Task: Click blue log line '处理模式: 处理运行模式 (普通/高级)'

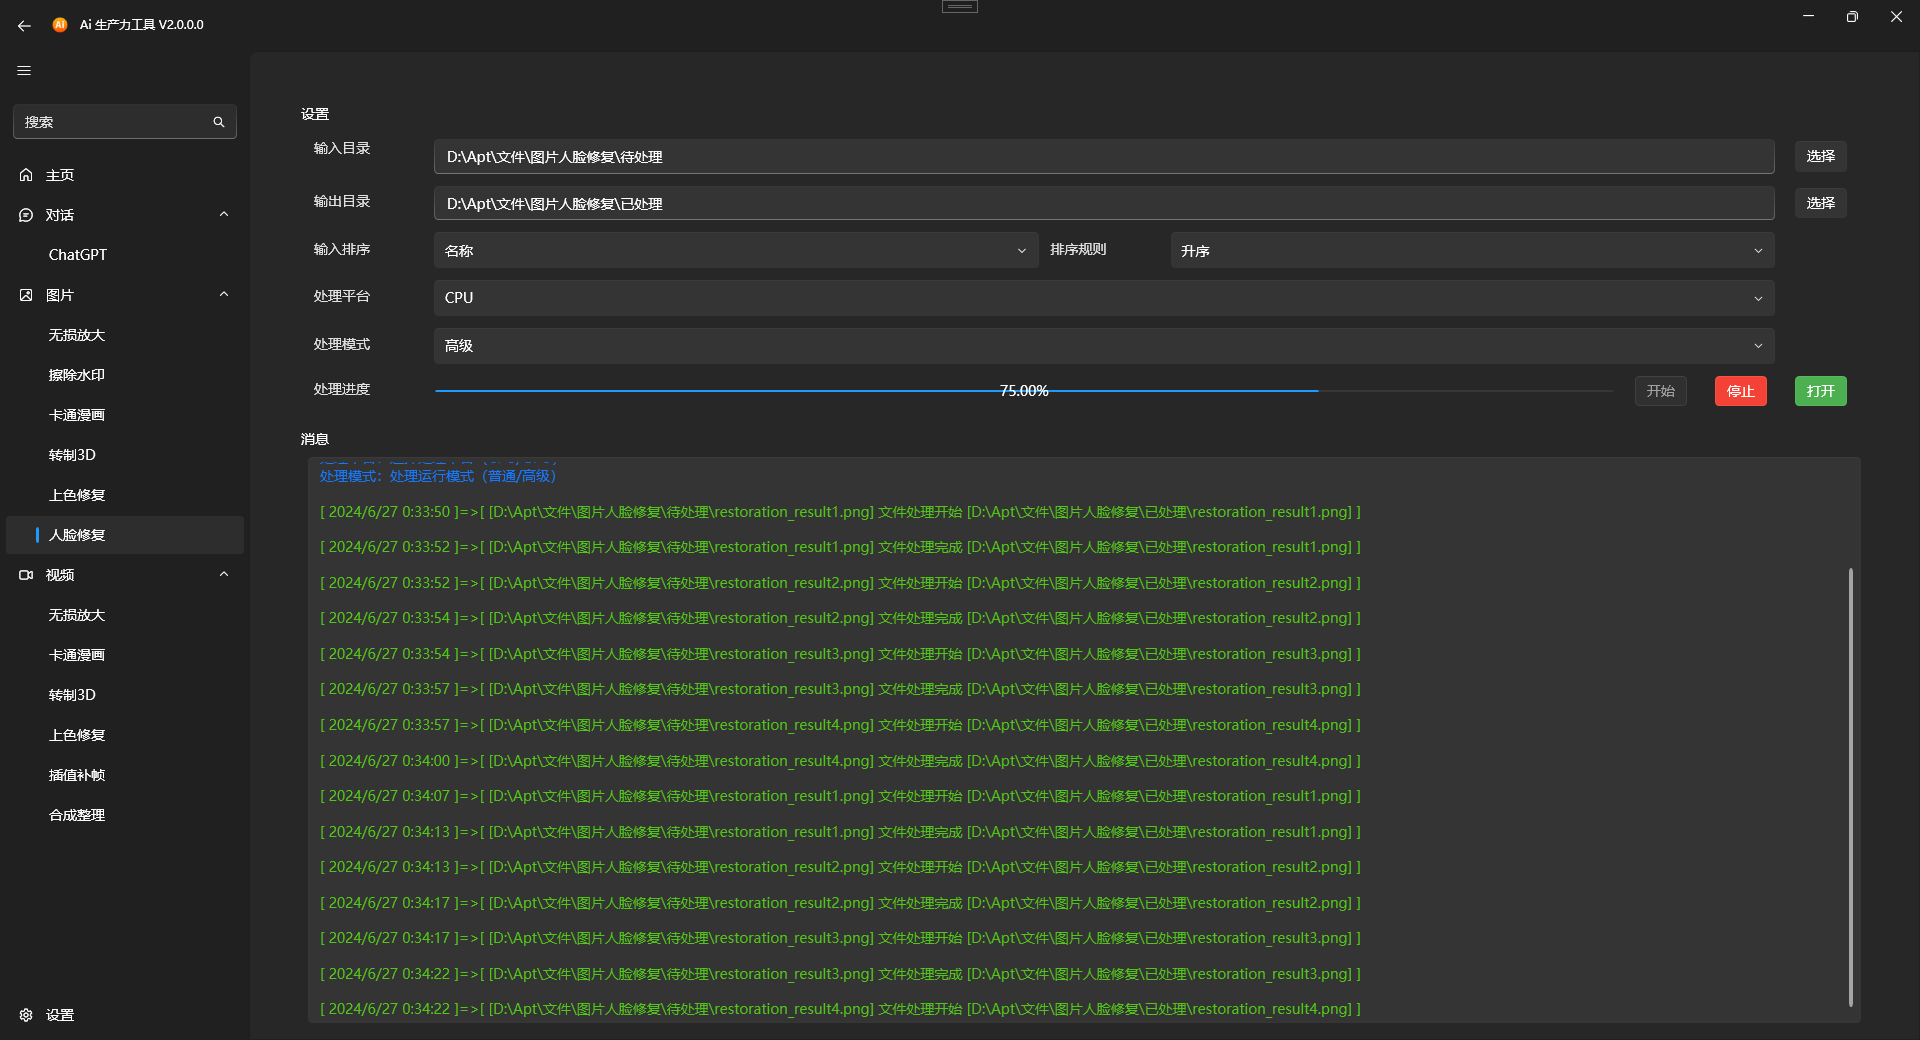Action: pyautogui.click(x=438, y=476)
